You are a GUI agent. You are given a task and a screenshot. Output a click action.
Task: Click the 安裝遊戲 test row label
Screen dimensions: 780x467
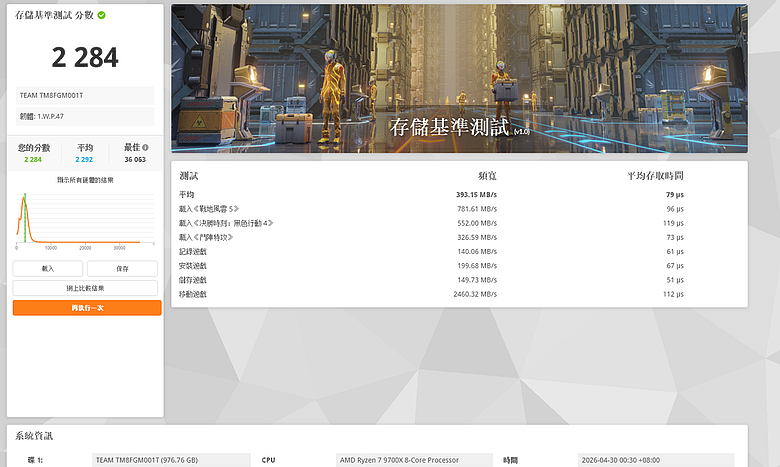coord(193,266)
